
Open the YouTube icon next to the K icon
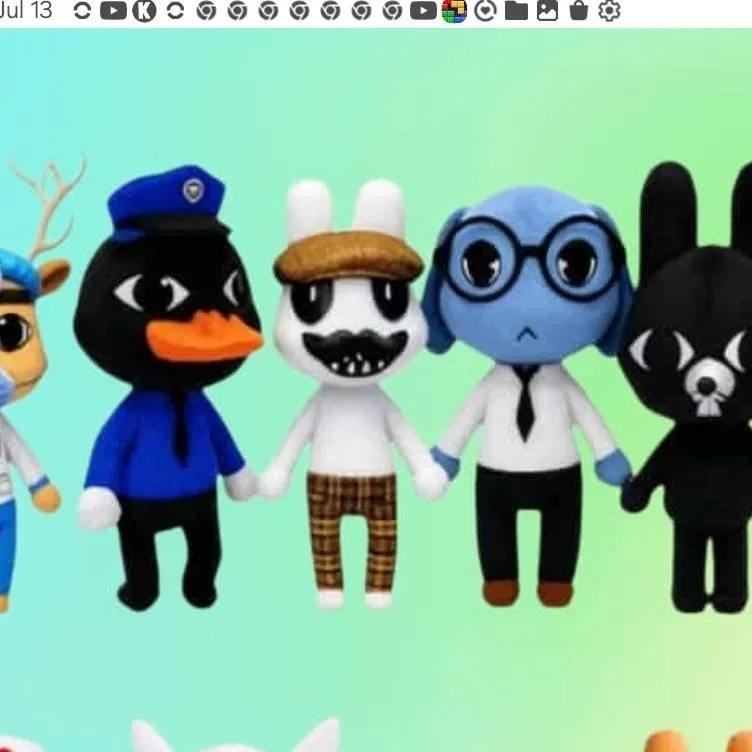[113, 11]
